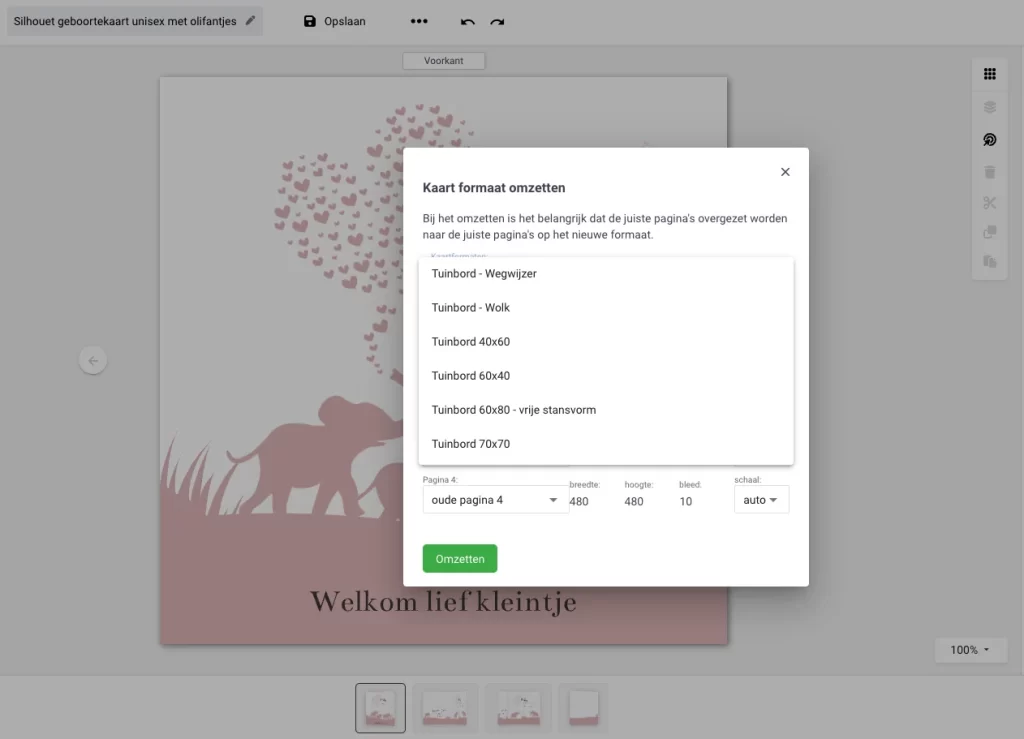
Task: Open the 100% zoom level dropdown
Action: click(970, 650)
